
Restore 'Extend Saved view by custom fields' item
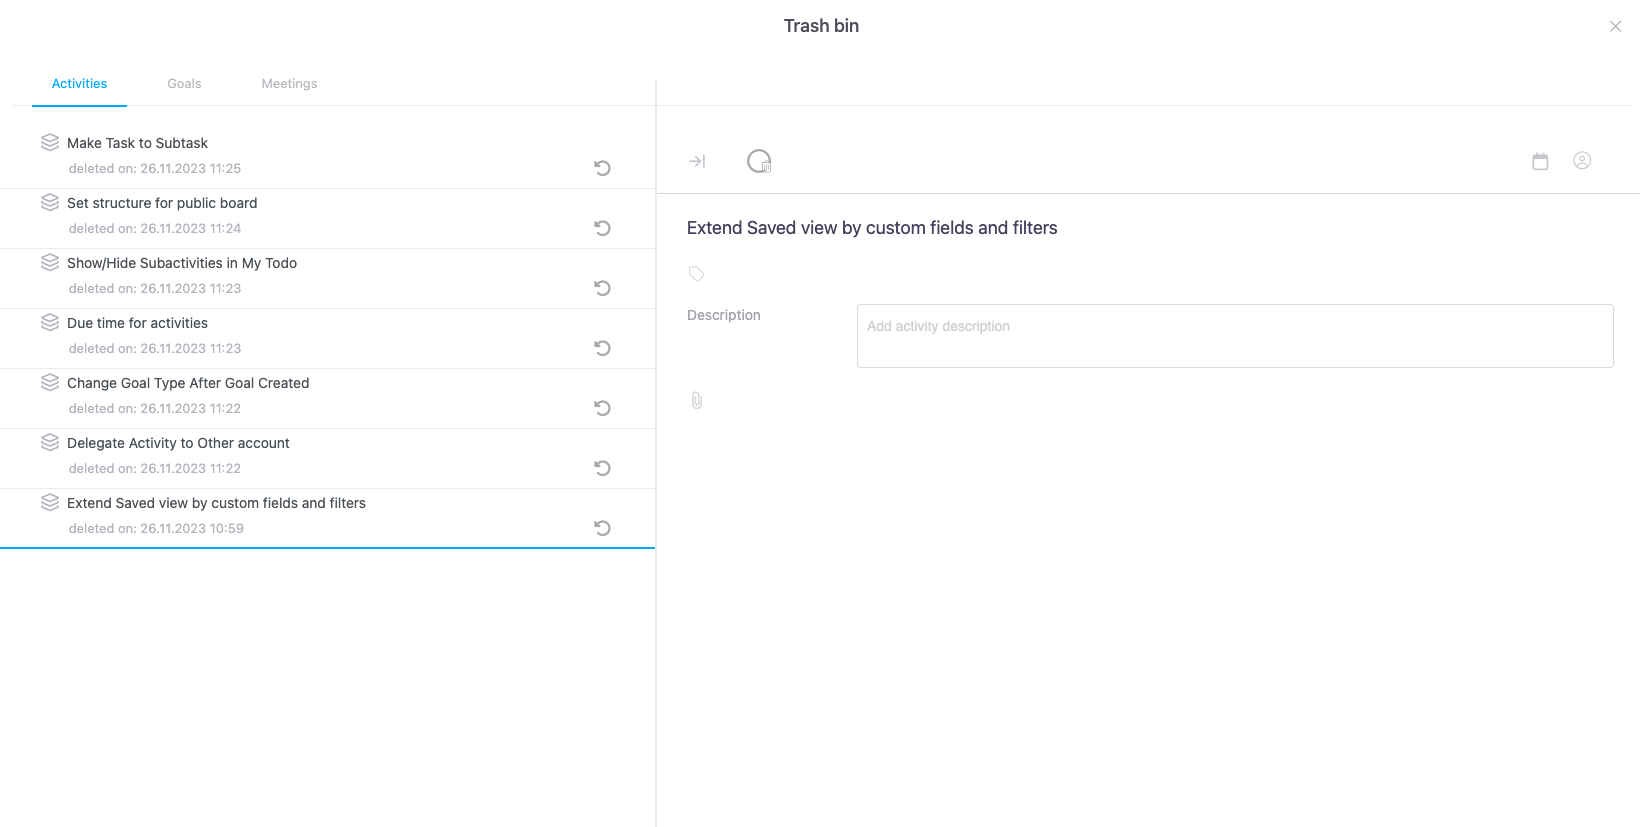(602, 528)
